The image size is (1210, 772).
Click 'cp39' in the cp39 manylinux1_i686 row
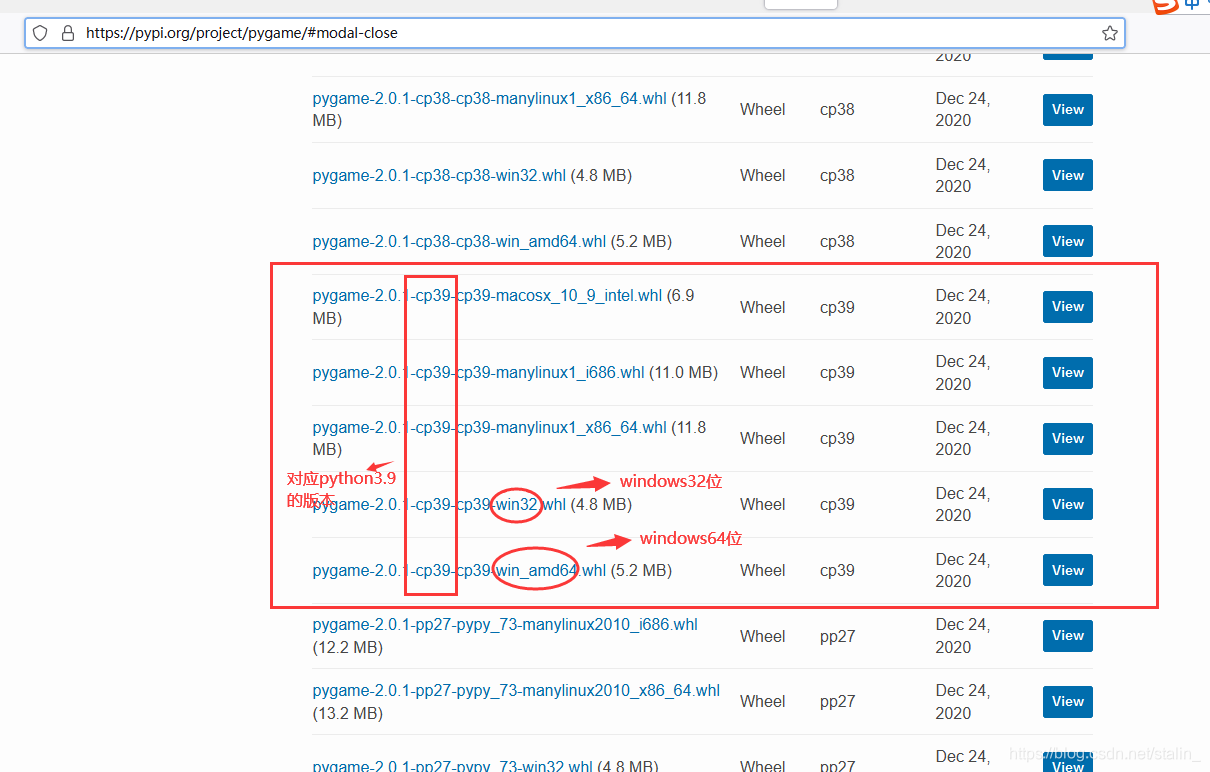point(837,372)
